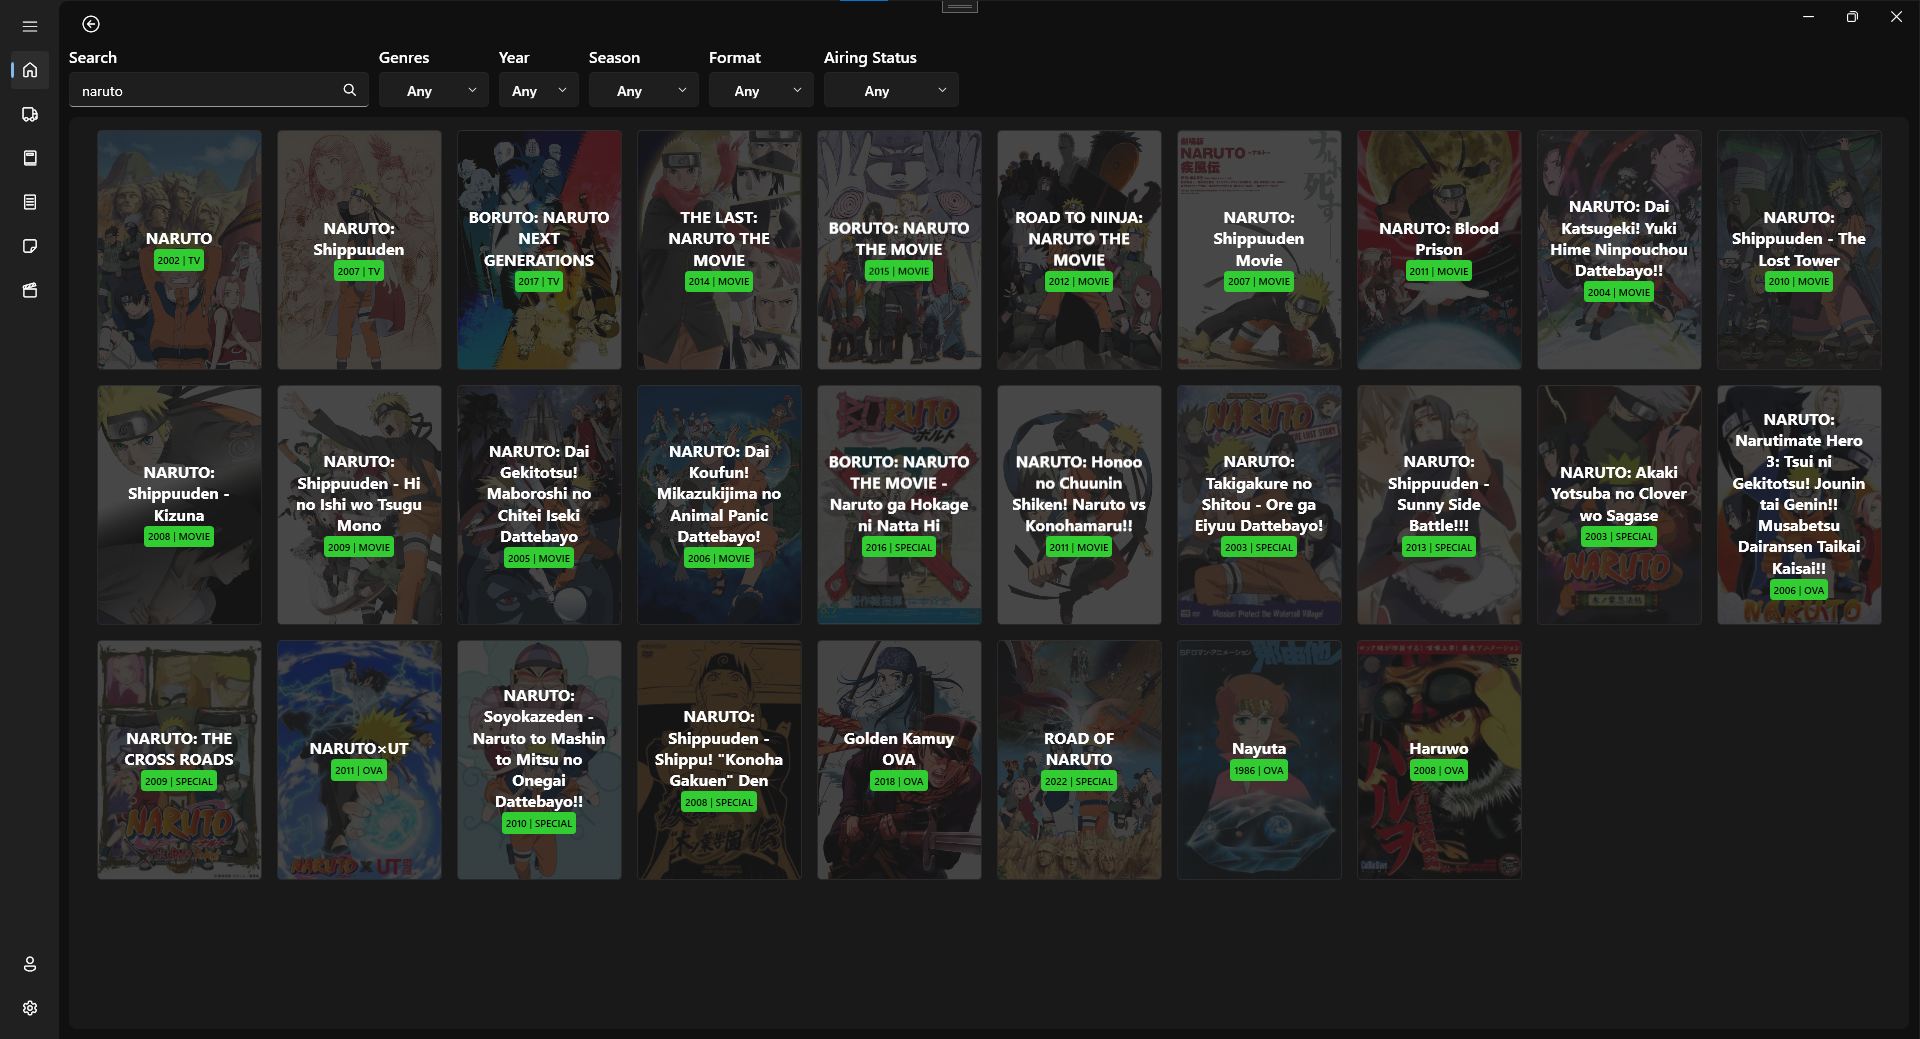Select the Nayuta 1986 OVA card
1920x1039 pixels.
coord(1259,760)
